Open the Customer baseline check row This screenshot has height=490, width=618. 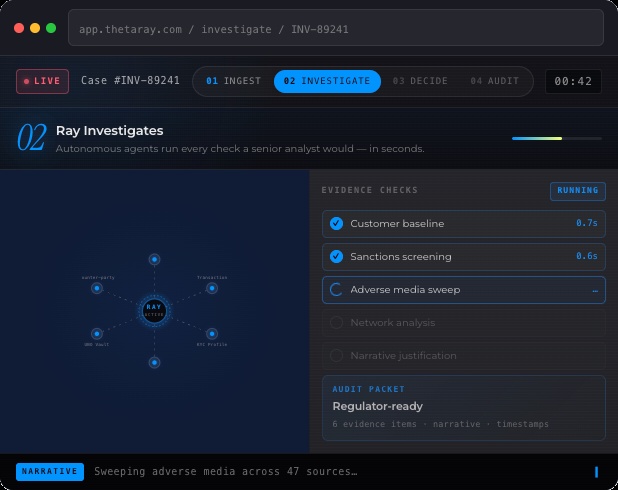point(464,224)
